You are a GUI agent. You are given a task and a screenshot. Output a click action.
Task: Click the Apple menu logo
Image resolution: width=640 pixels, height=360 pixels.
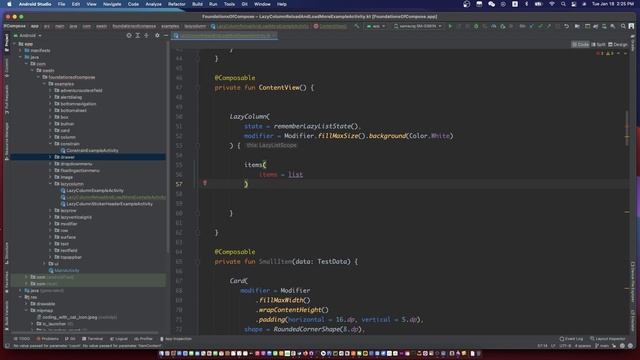point(9,4)
